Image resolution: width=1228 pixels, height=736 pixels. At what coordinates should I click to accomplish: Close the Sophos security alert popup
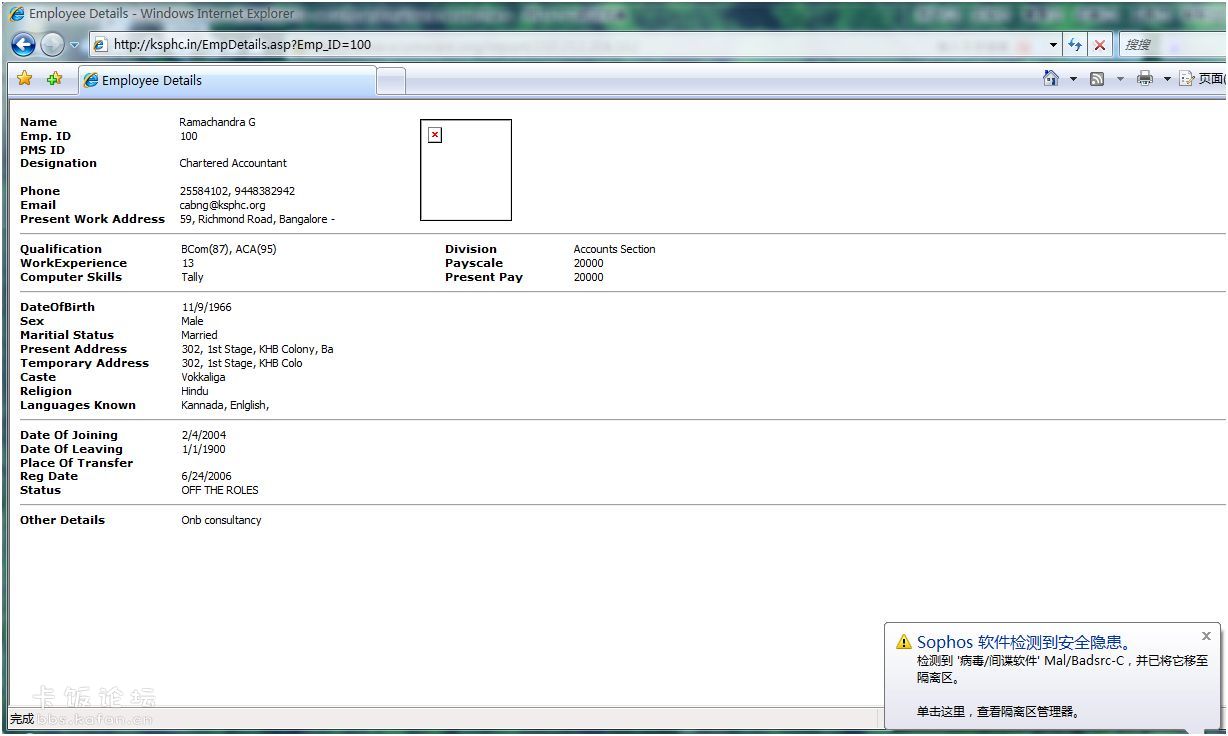pos(1206,636)
